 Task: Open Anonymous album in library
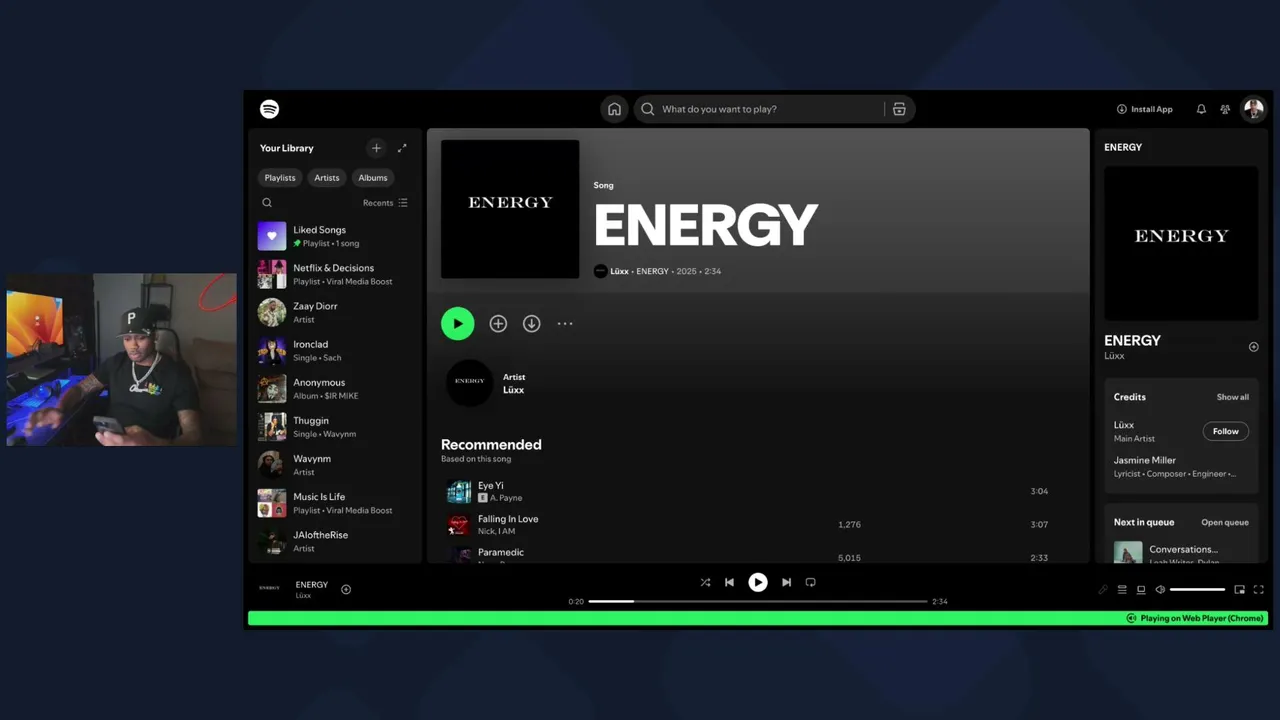[x=335, y=388]
